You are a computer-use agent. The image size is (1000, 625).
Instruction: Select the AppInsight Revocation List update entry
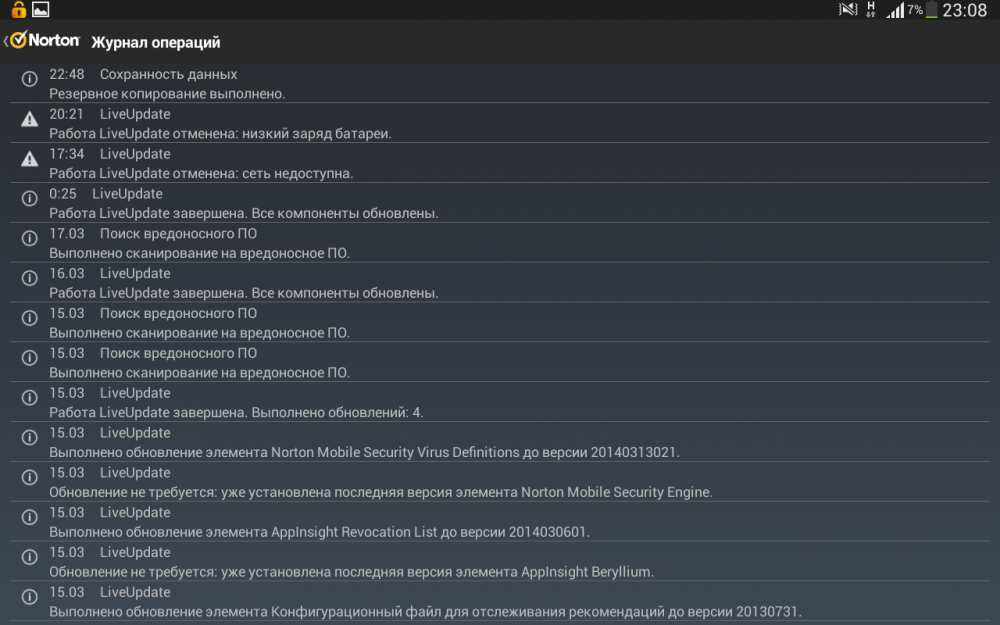coord(319,532)
